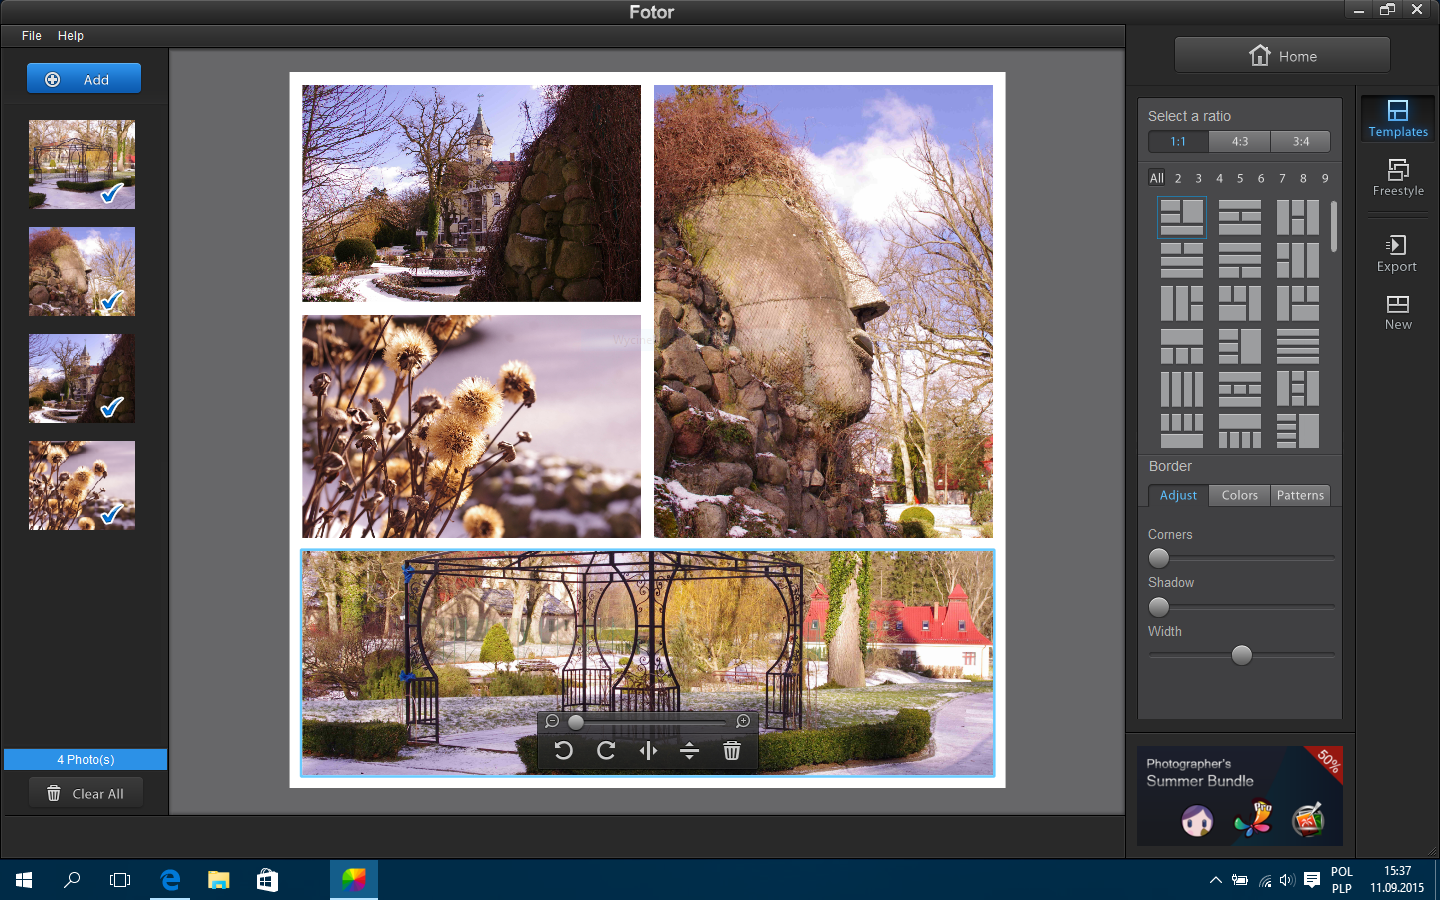The height and width of the screenshot is (900, 1440).
Task: Click the zoom-in magnifier on photo toolbar
Action: coord(743,721)
